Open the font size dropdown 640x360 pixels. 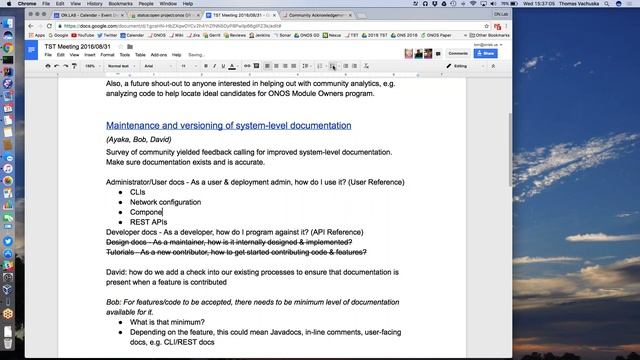click(x=189, y=66)
